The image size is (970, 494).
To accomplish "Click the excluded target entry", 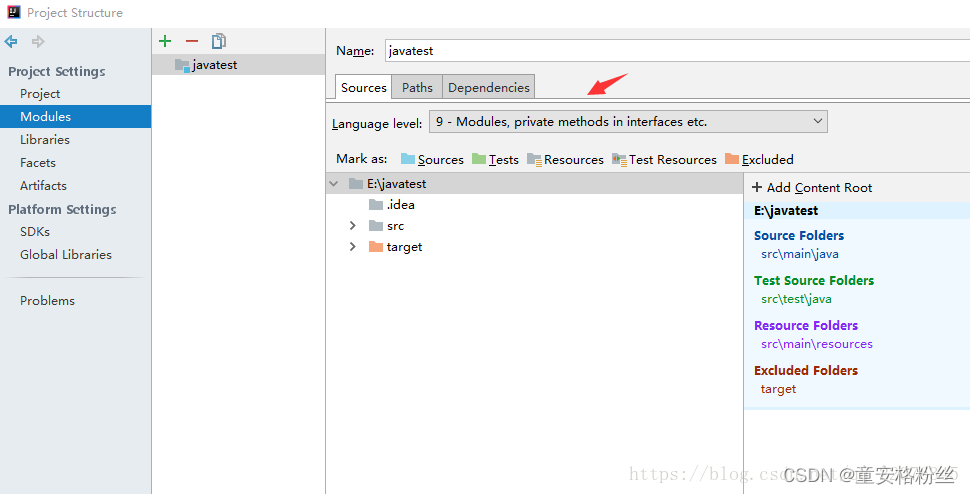I will (x=778, y=390).
